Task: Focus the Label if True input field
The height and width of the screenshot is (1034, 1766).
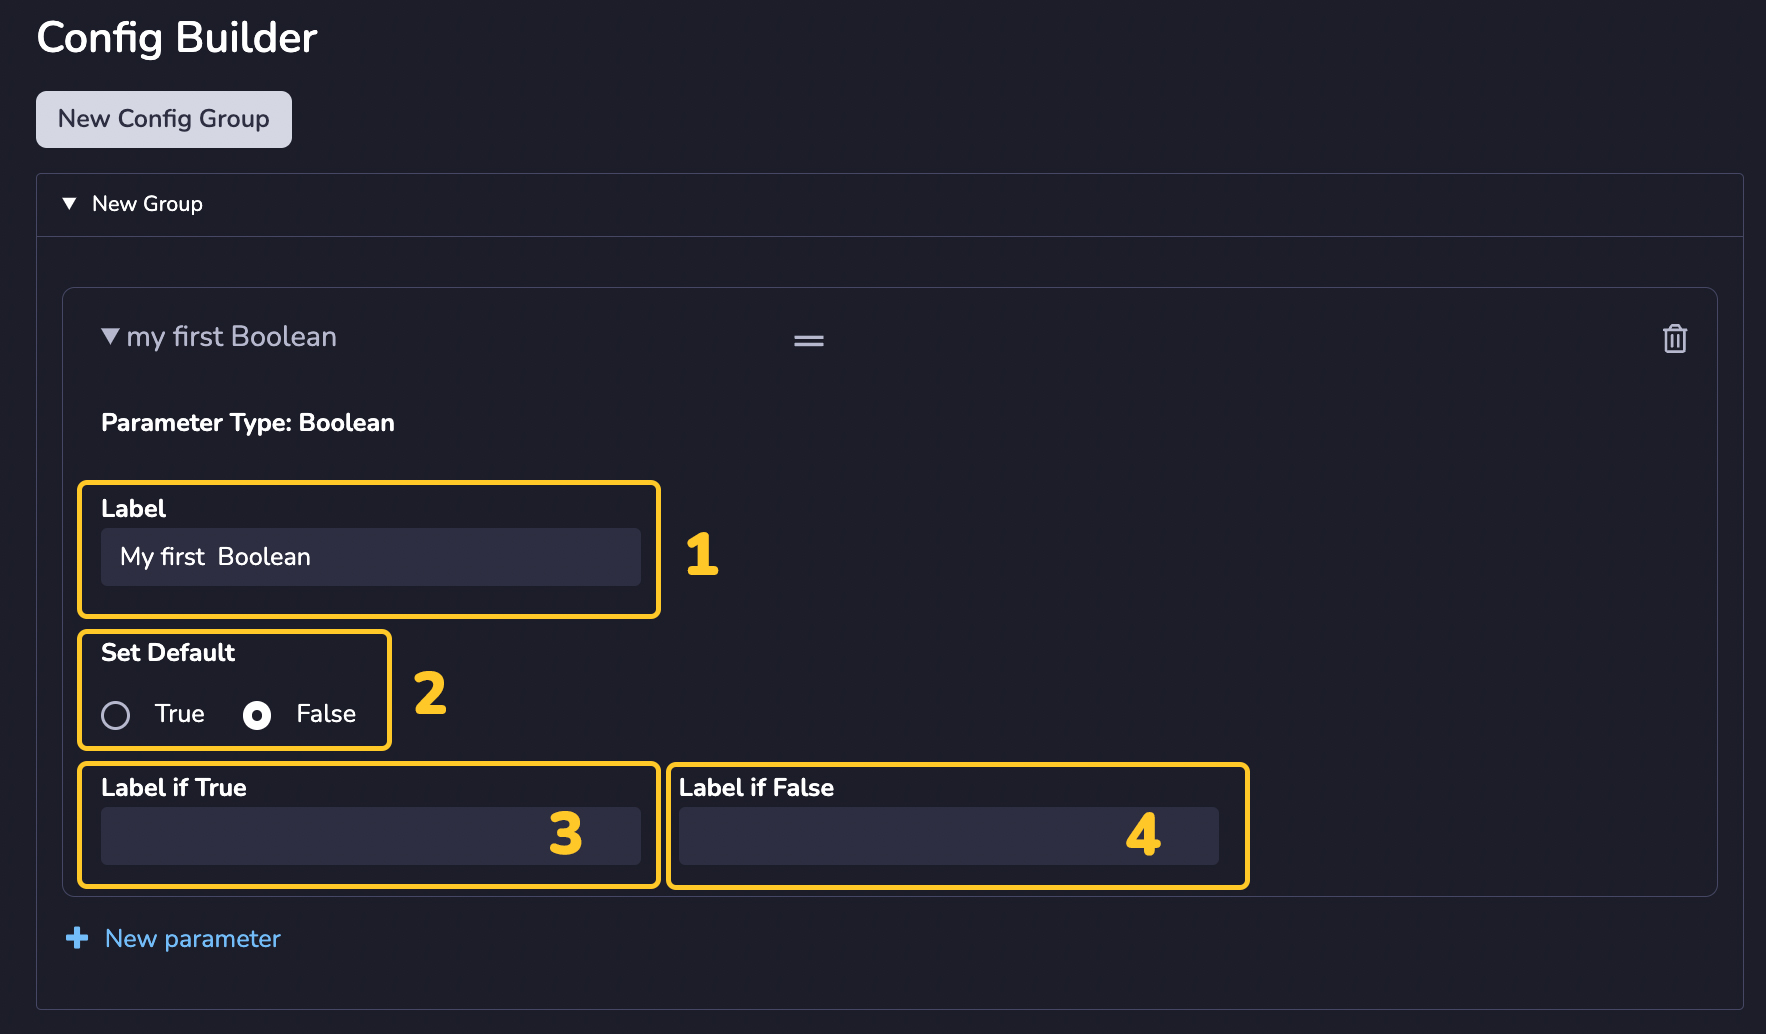Action: [371, 836]
